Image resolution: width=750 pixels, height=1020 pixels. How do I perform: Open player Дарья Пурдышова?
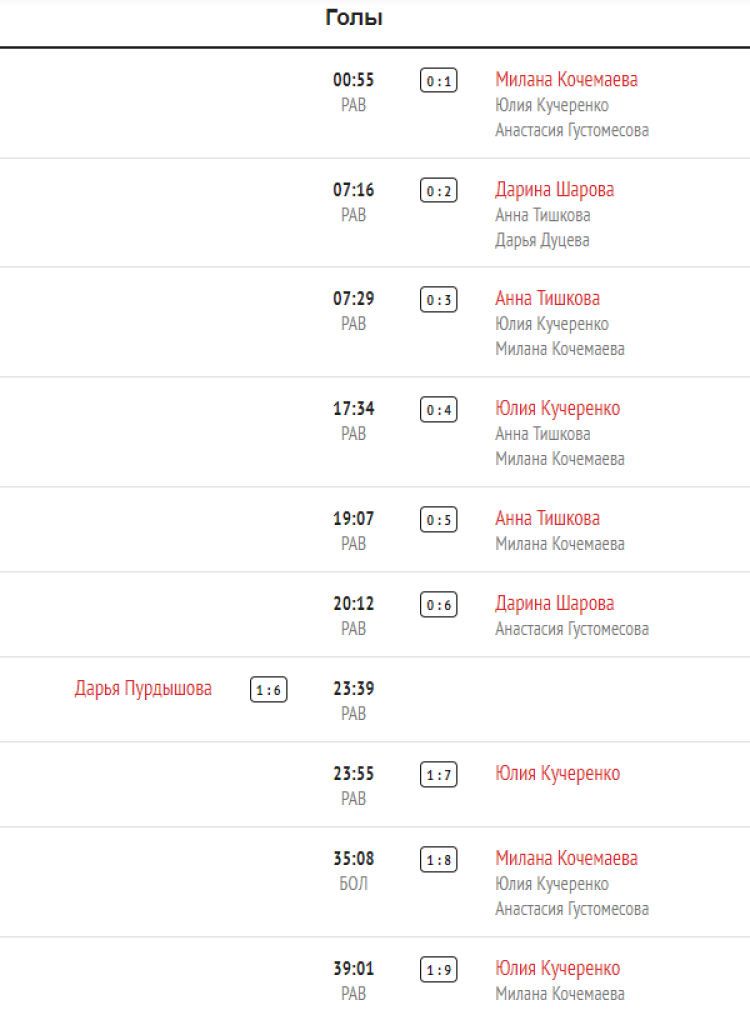click(x=143, y=688)
